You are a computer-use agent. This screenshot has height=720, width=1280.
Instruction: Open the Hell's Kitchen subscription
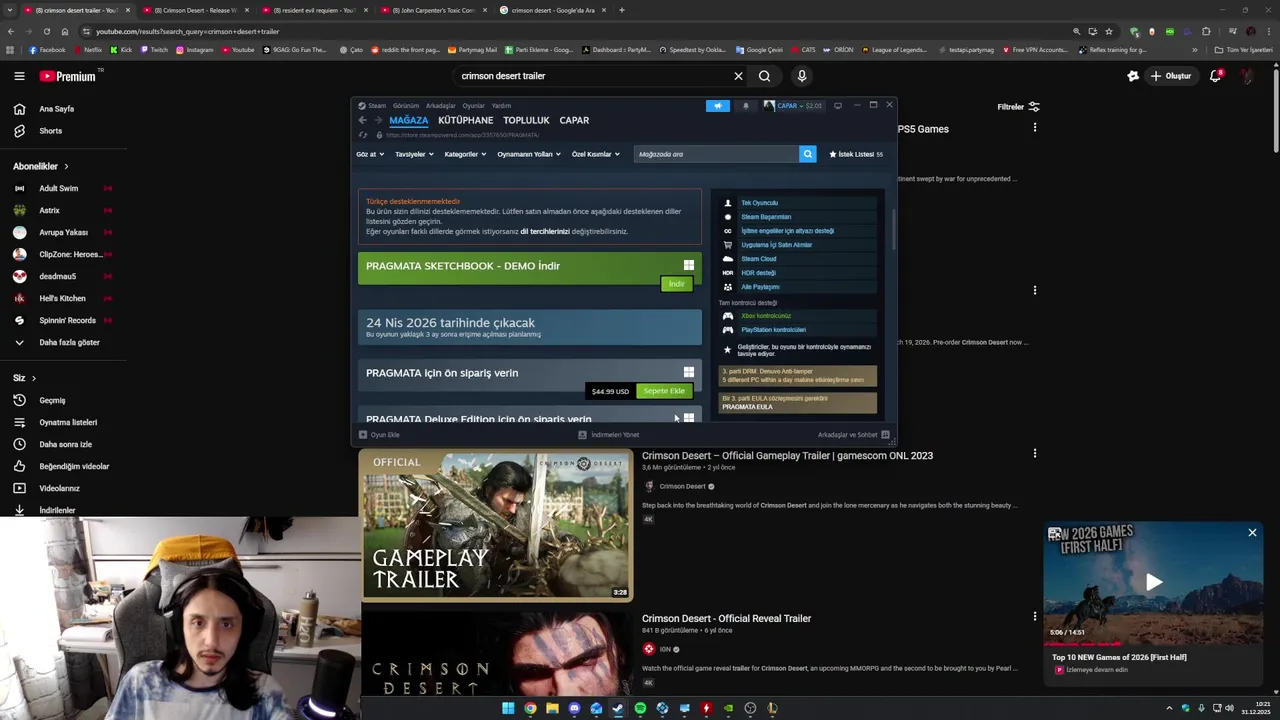tap(63, 298)
